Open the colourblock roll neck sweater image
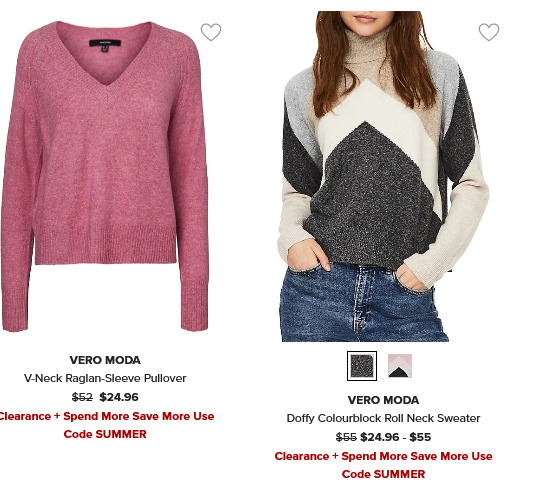Image resolution: width=546 pixels, height=483 pixels. (x=383, y=176)
